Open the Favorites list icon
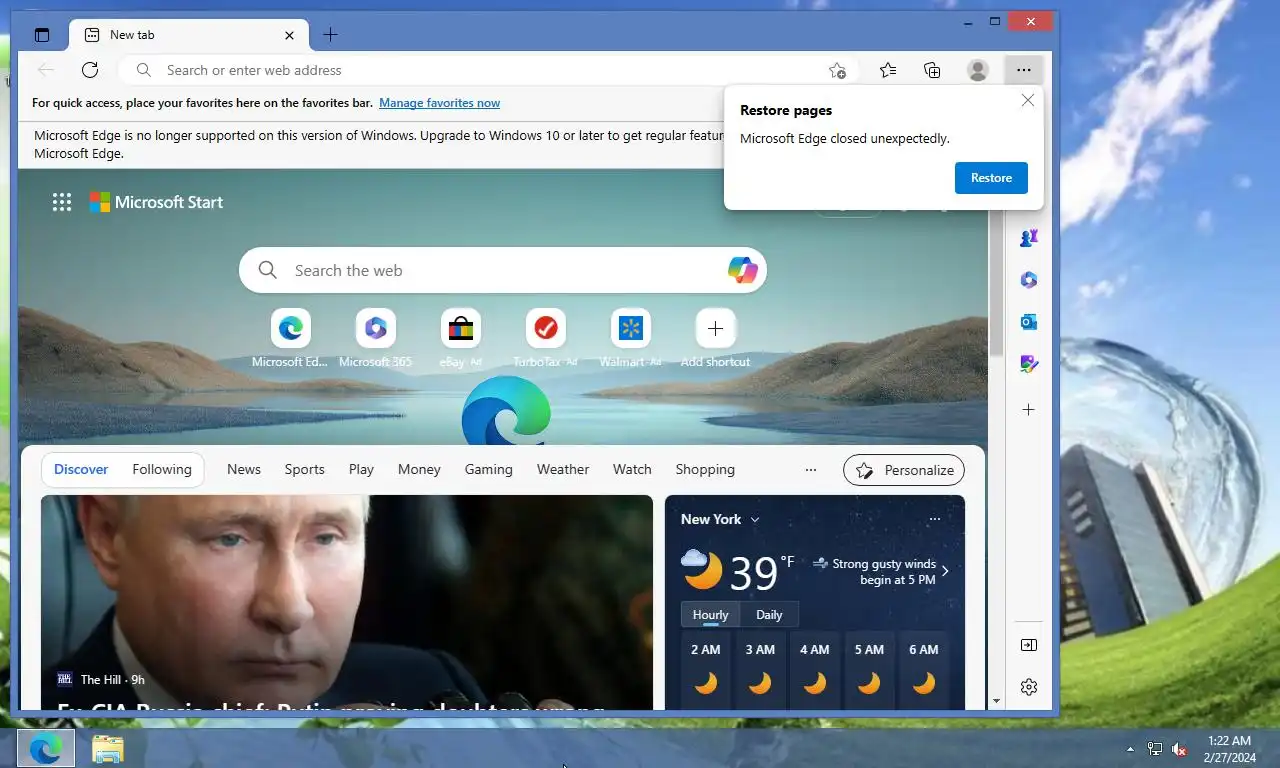This screenshot has width=1280, height=768. [x=887, y=70]
